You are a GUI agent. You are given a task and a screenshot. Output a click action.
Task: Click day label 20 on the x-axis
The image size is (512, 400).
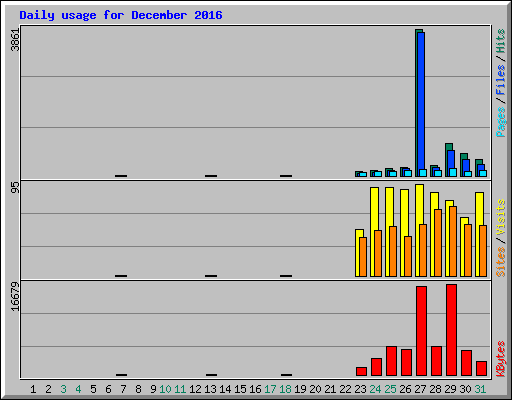pyautogui.click(x=315, y=389)
